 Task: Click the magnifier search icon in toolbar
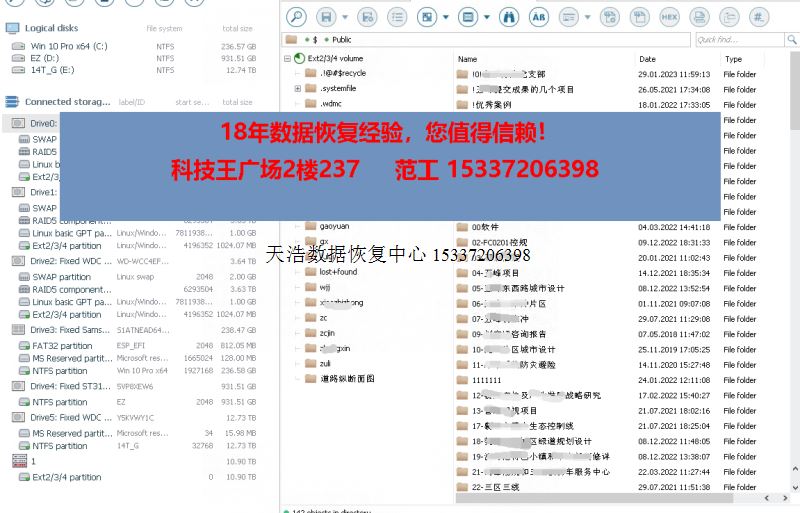[296, 16]
